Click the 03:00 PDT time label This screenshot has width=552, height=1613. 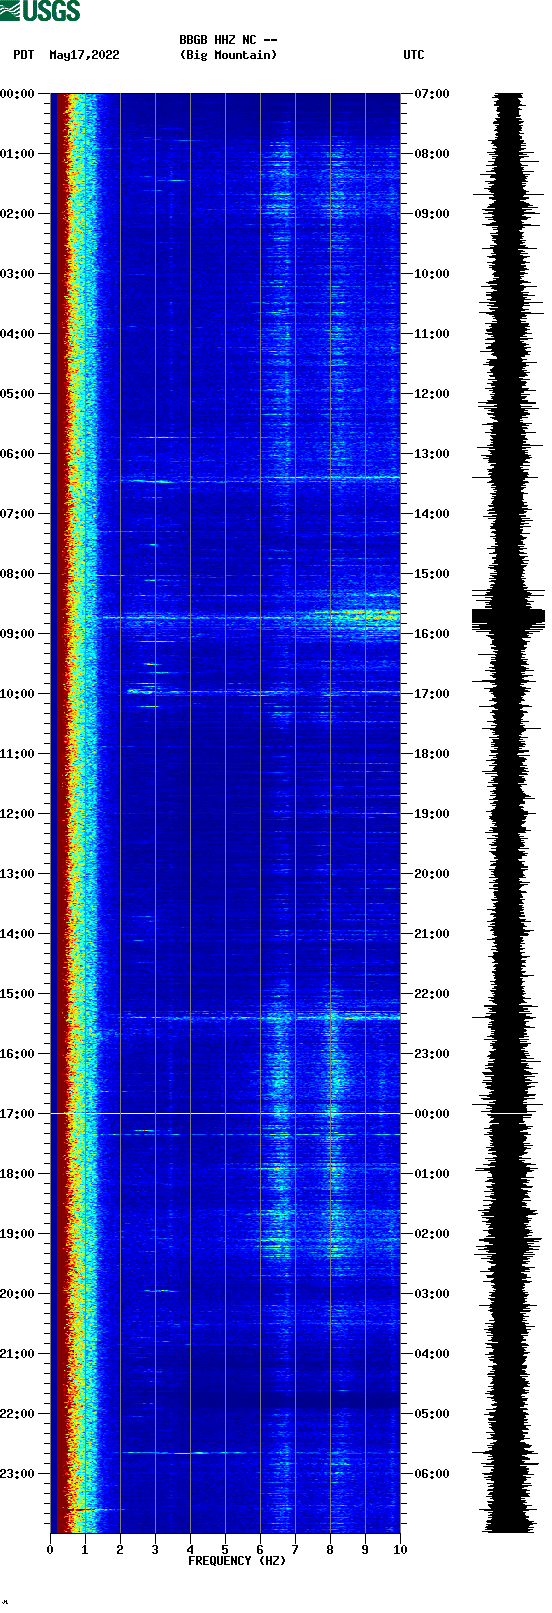[x=18, y=274]
